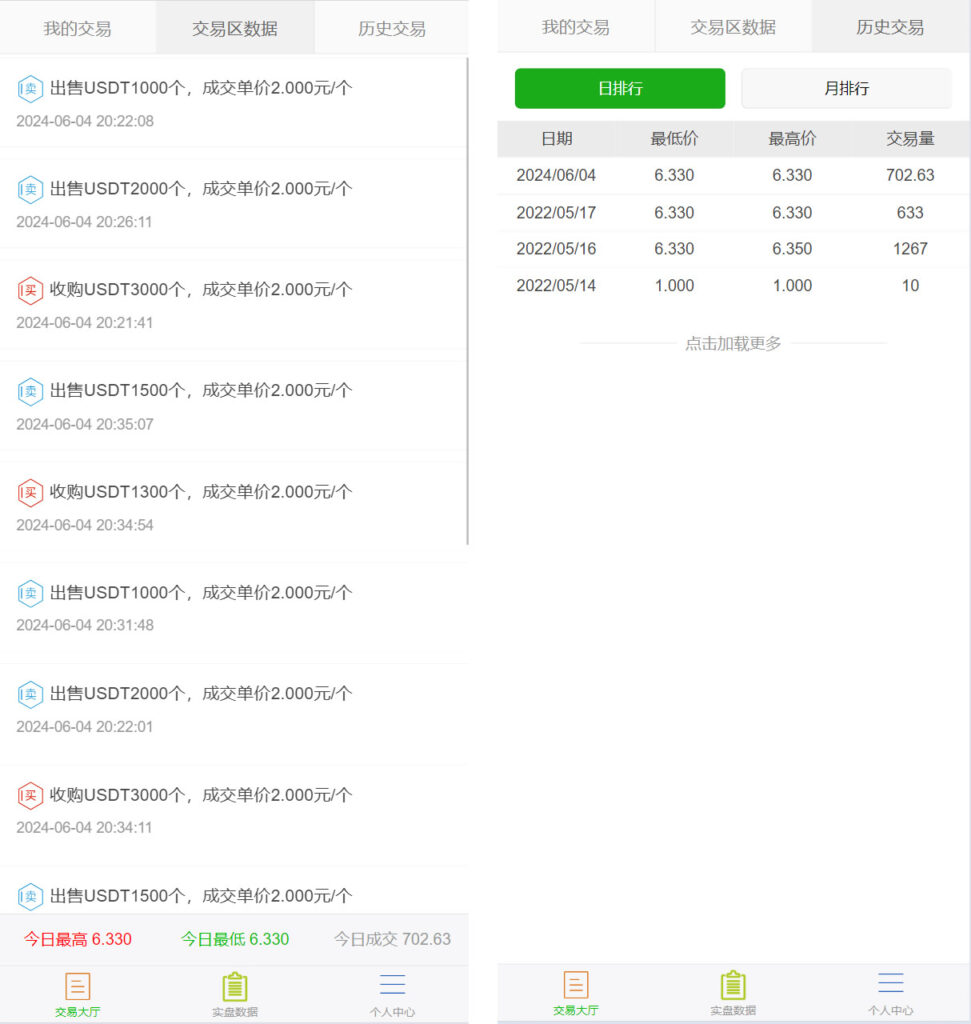The width and height of the screenshot is (971, 1024).
Task: Select the 交易大厅 icon on the right panel
Action: [x=575, y=990]
